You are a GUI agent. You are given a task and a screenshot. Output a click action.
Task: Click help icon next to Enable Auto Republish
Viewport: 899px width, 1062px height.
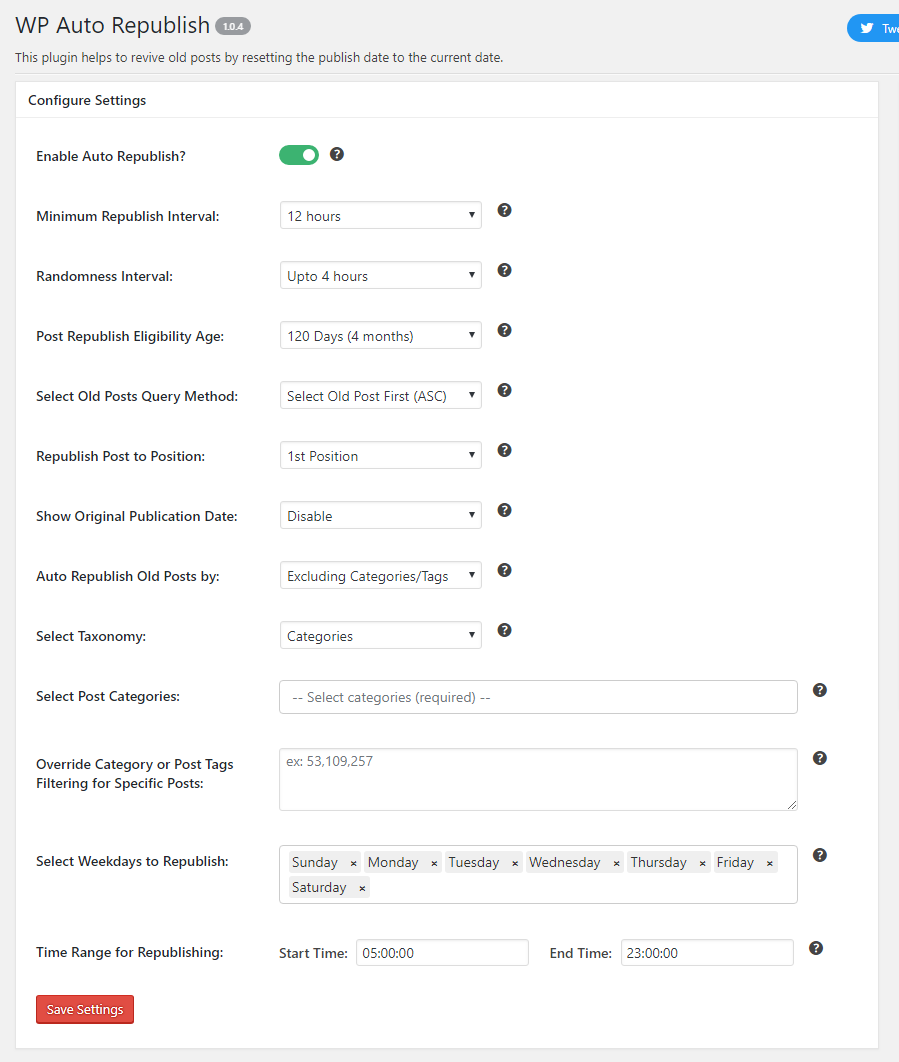(337, 154)
